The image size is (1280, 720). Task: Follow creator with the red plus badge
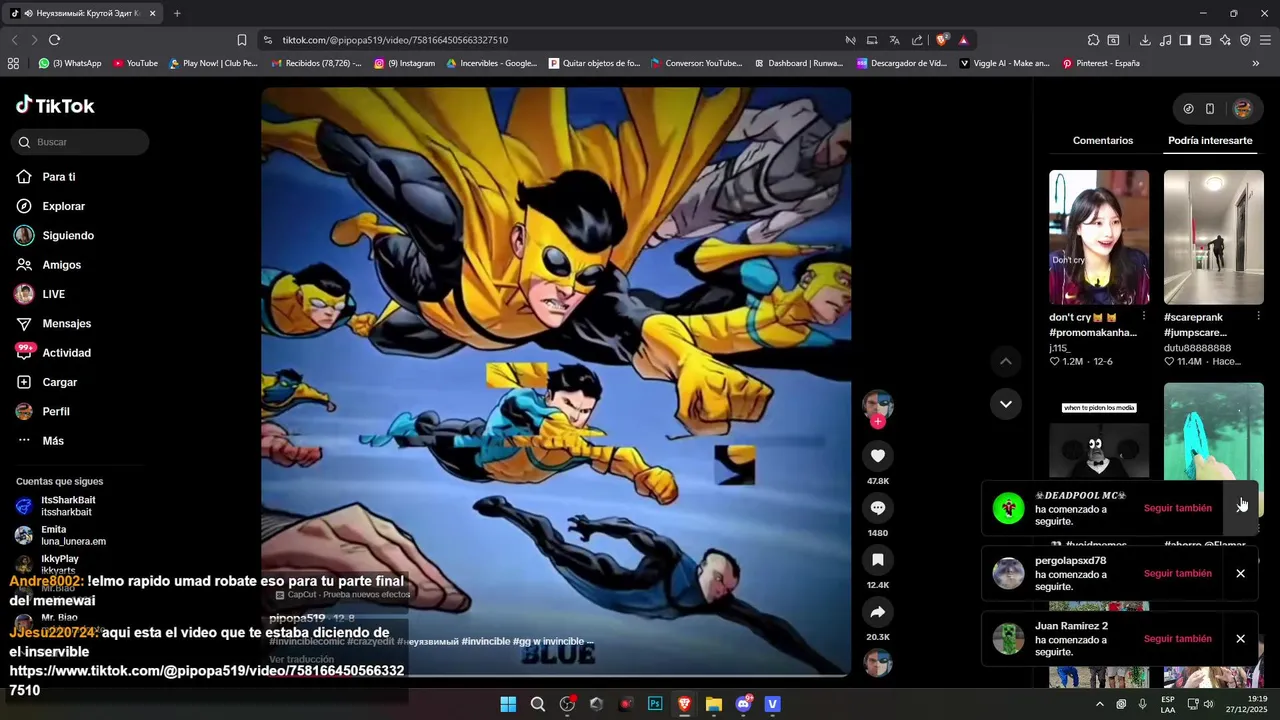tap(877, 422)
